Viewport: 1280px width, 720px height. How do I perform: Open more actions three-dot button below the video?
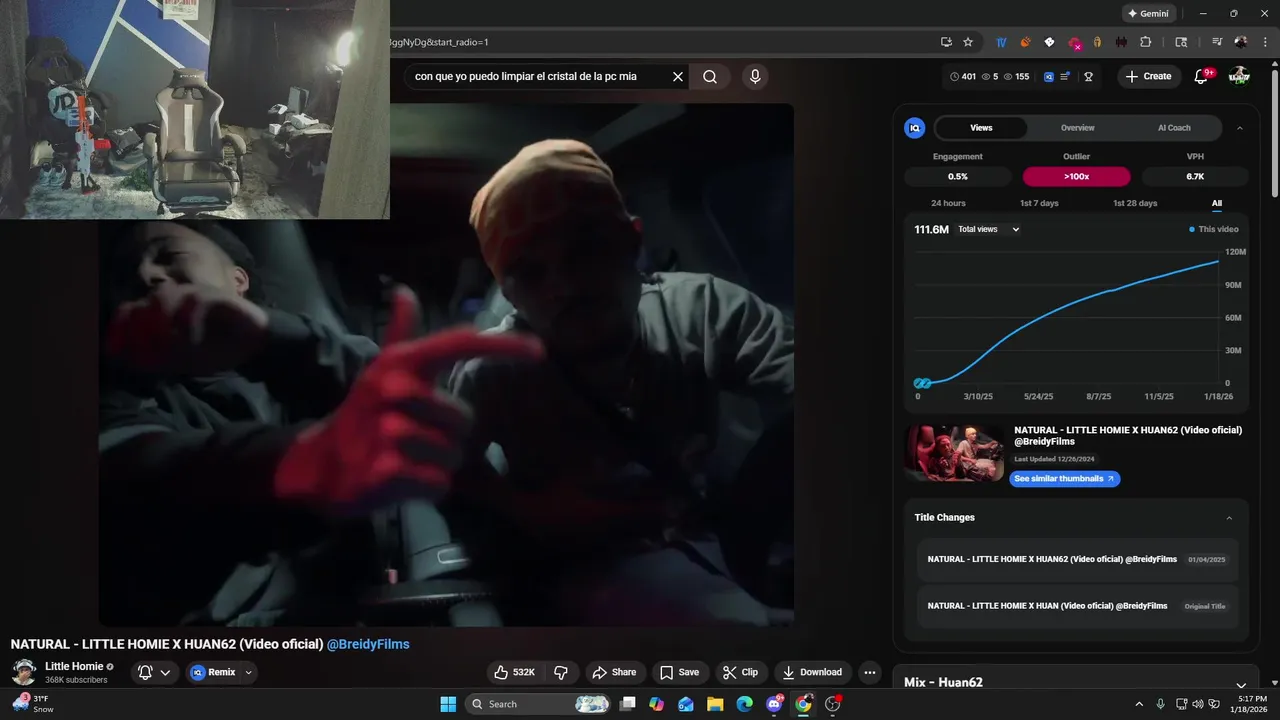[x=870, y=672]
